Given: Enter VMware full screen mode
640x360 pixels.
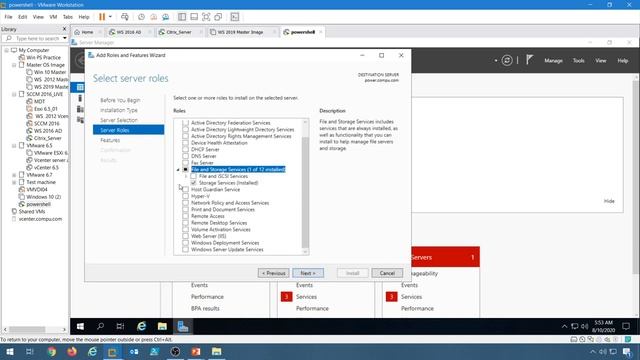Looking at the screenshot, I should click(x=206, y=17).
